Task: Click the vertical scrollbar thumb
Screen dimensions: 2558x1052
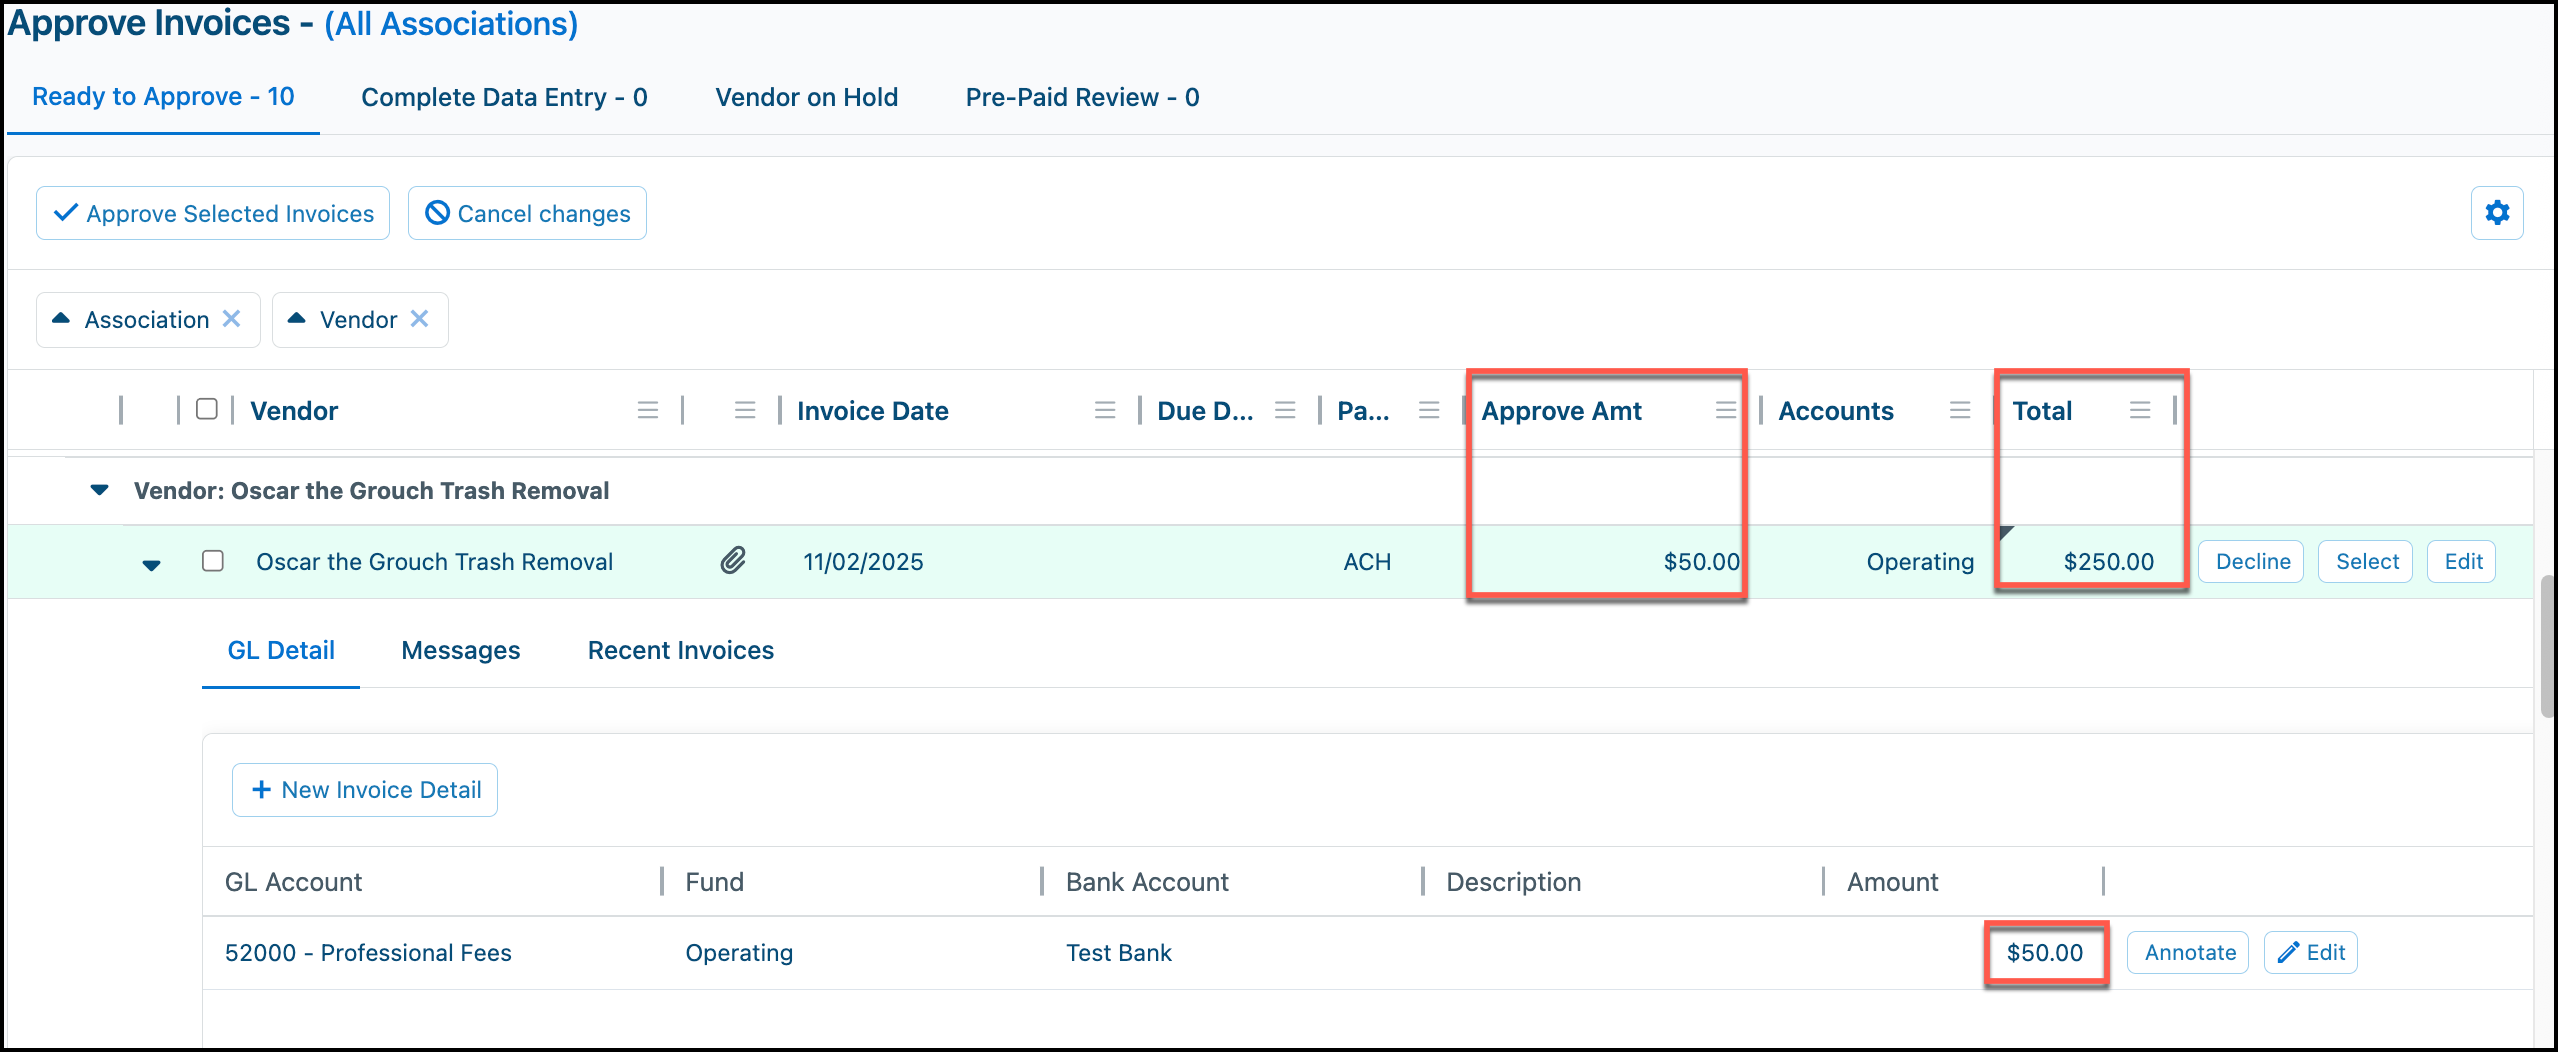Action: pyautogui.click(x=2547, y=645)
